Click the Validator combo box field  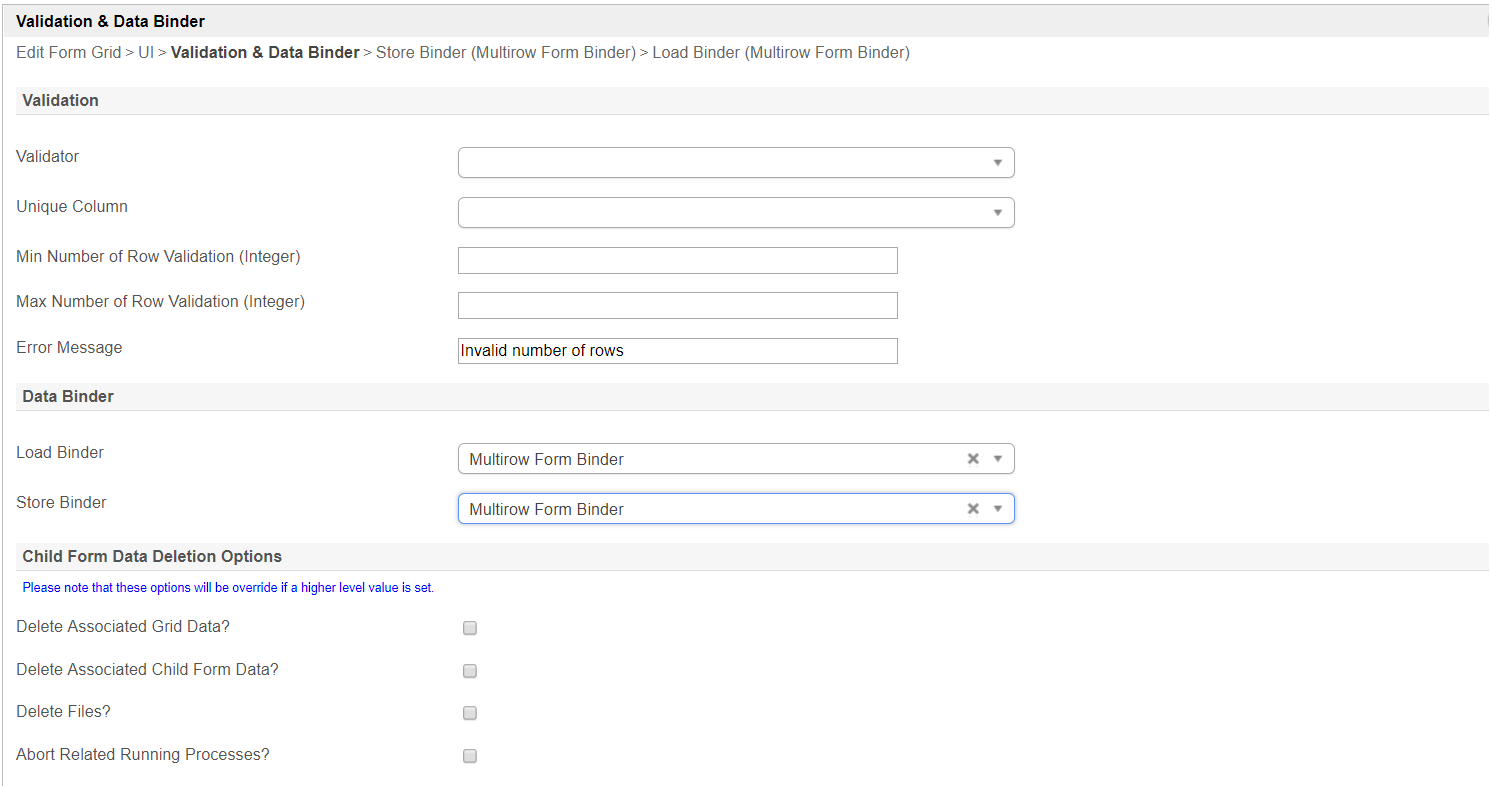pos(720,163)
